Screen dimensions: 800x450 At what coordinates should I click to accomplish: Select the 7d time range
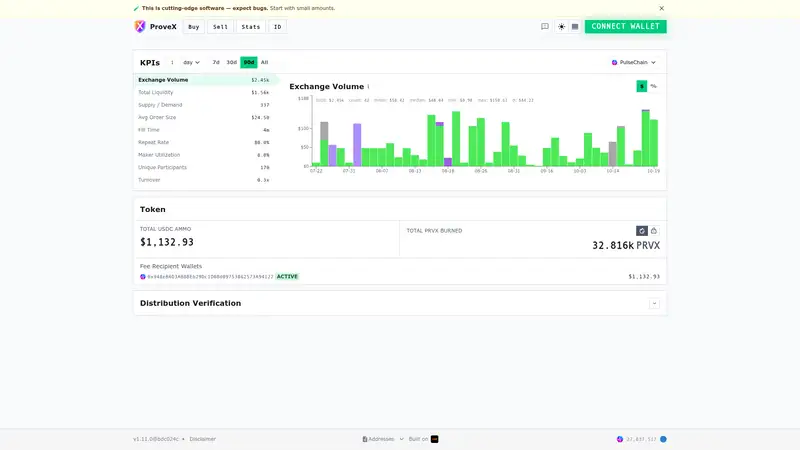click(216, 62)
